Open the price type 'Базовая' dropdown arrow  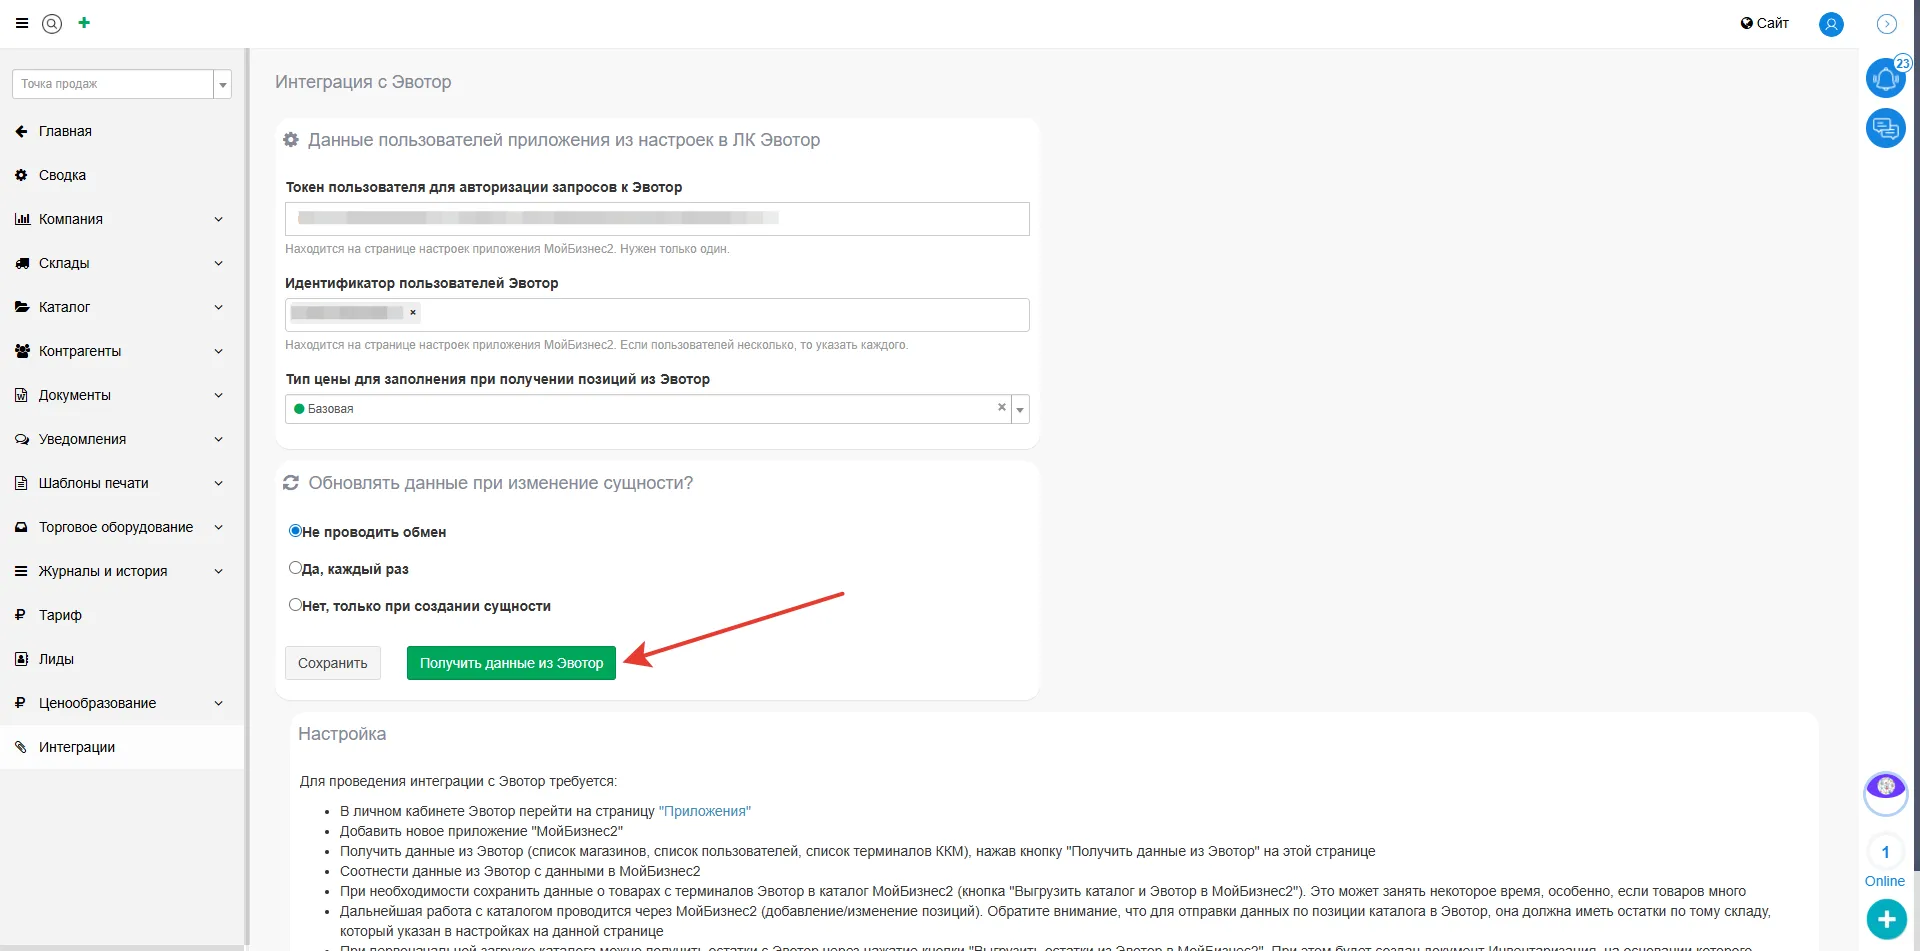coord(1020,409)
